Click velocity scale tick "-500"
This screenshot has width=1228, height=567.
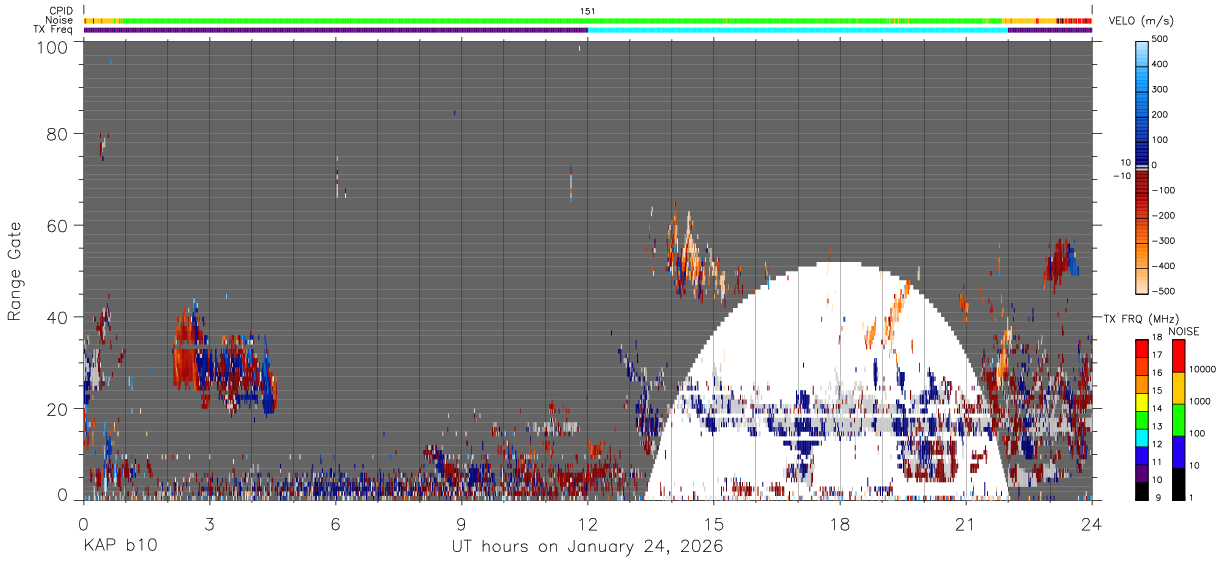tap(1166, 291)
